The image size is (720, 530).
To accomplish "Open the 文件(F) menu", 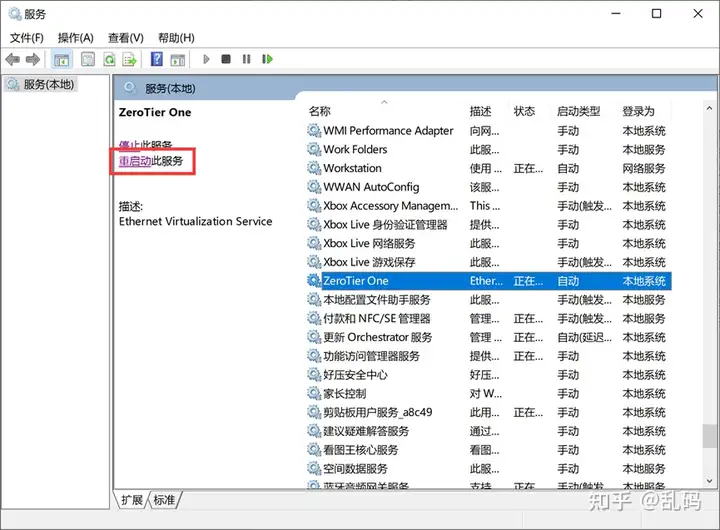I will [27, 38].
